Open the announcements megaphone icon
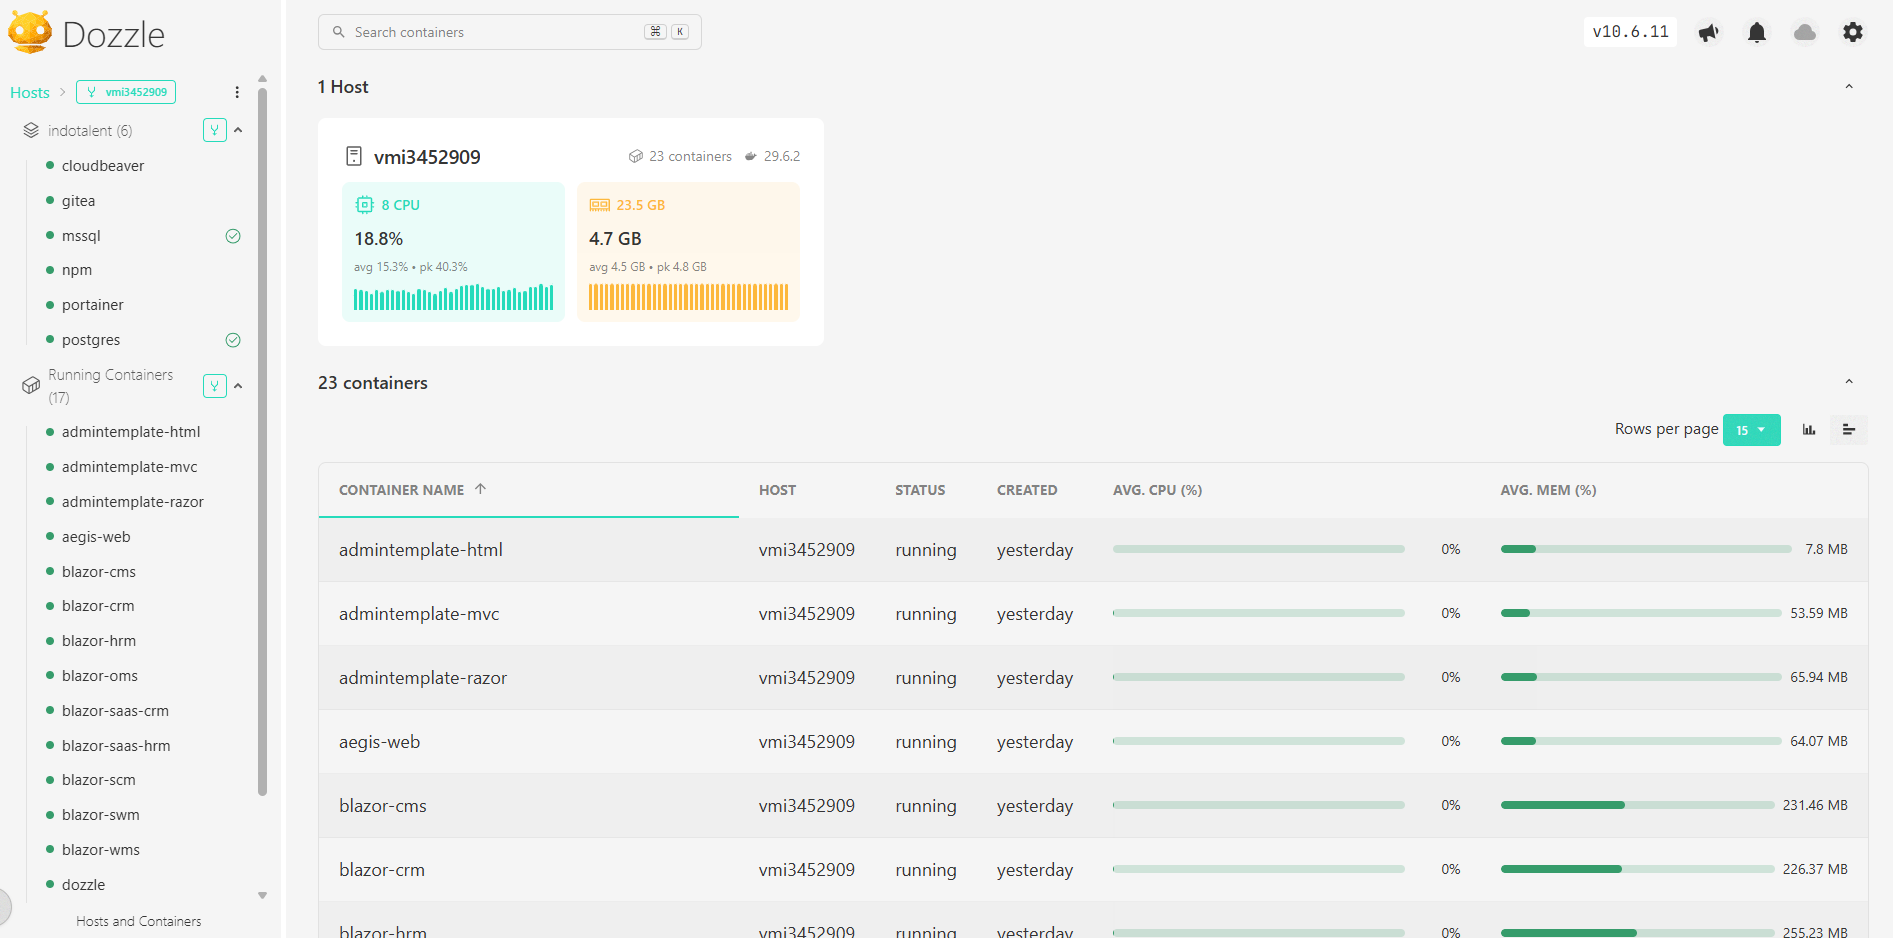This screenshot has height=938, width=1893. [1709, 33]
